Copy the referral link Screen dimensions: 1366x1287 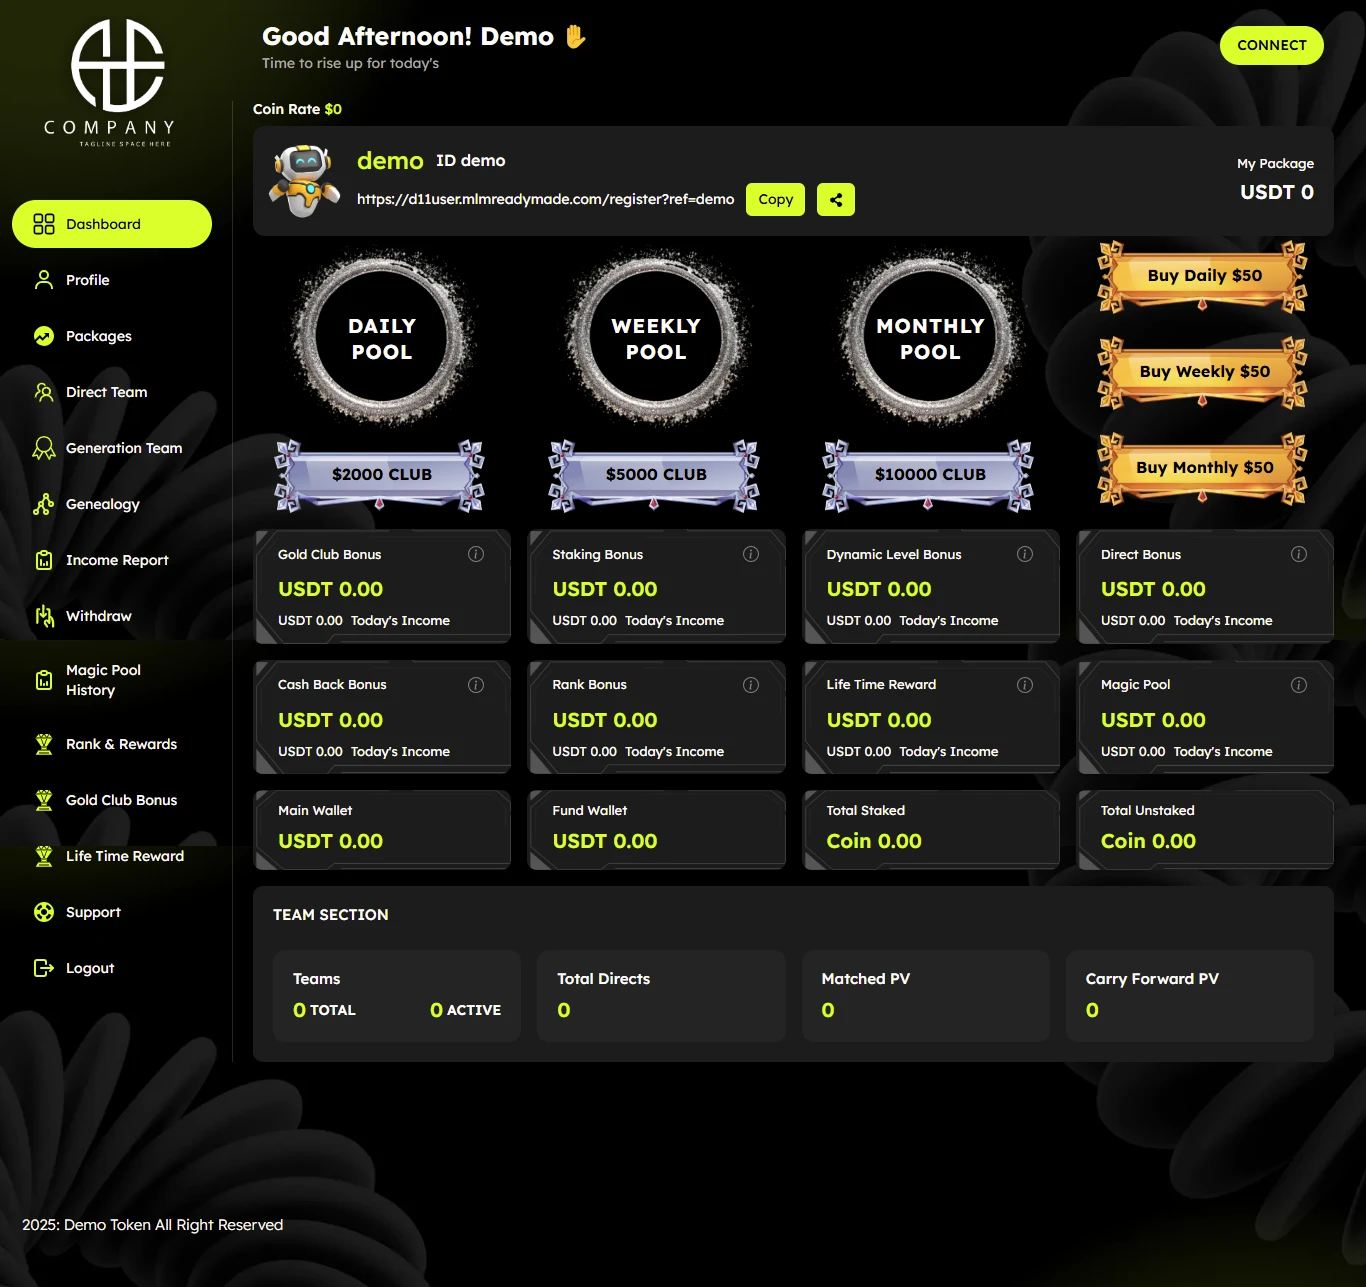[x=775, y=200]
